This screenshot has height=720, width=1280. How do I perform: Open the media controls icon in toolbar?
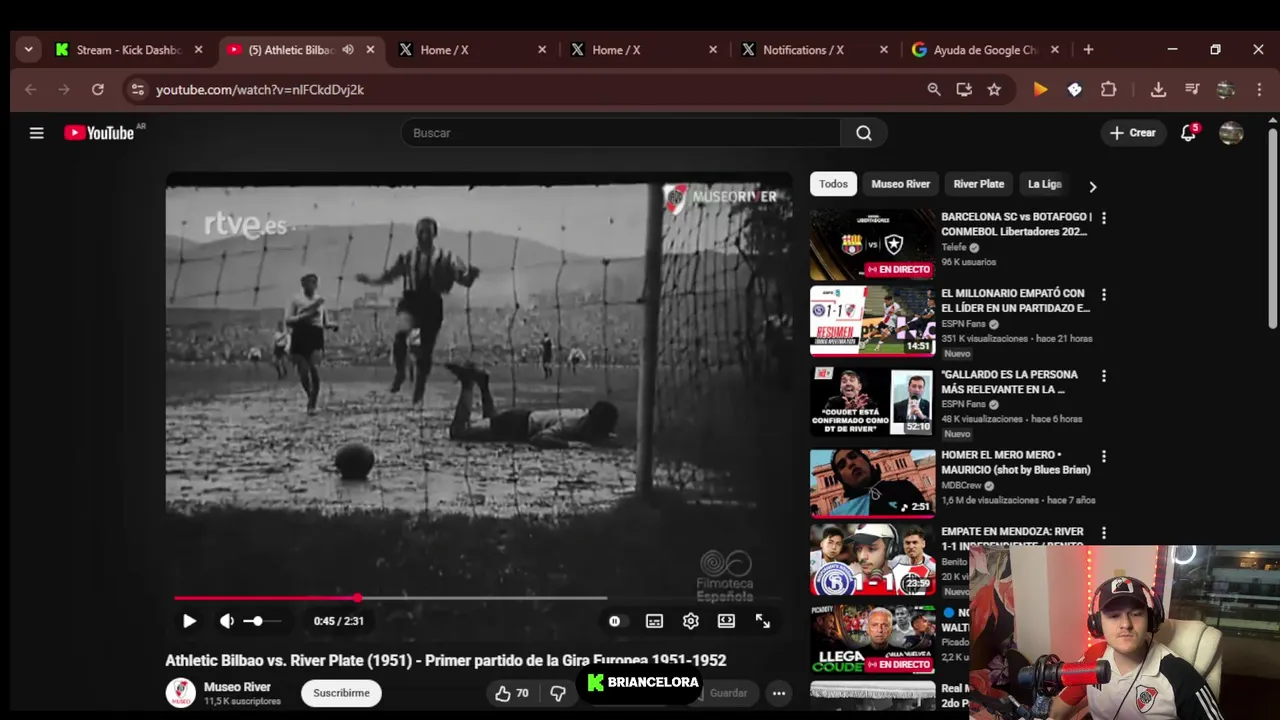[x=1192, y=90]
